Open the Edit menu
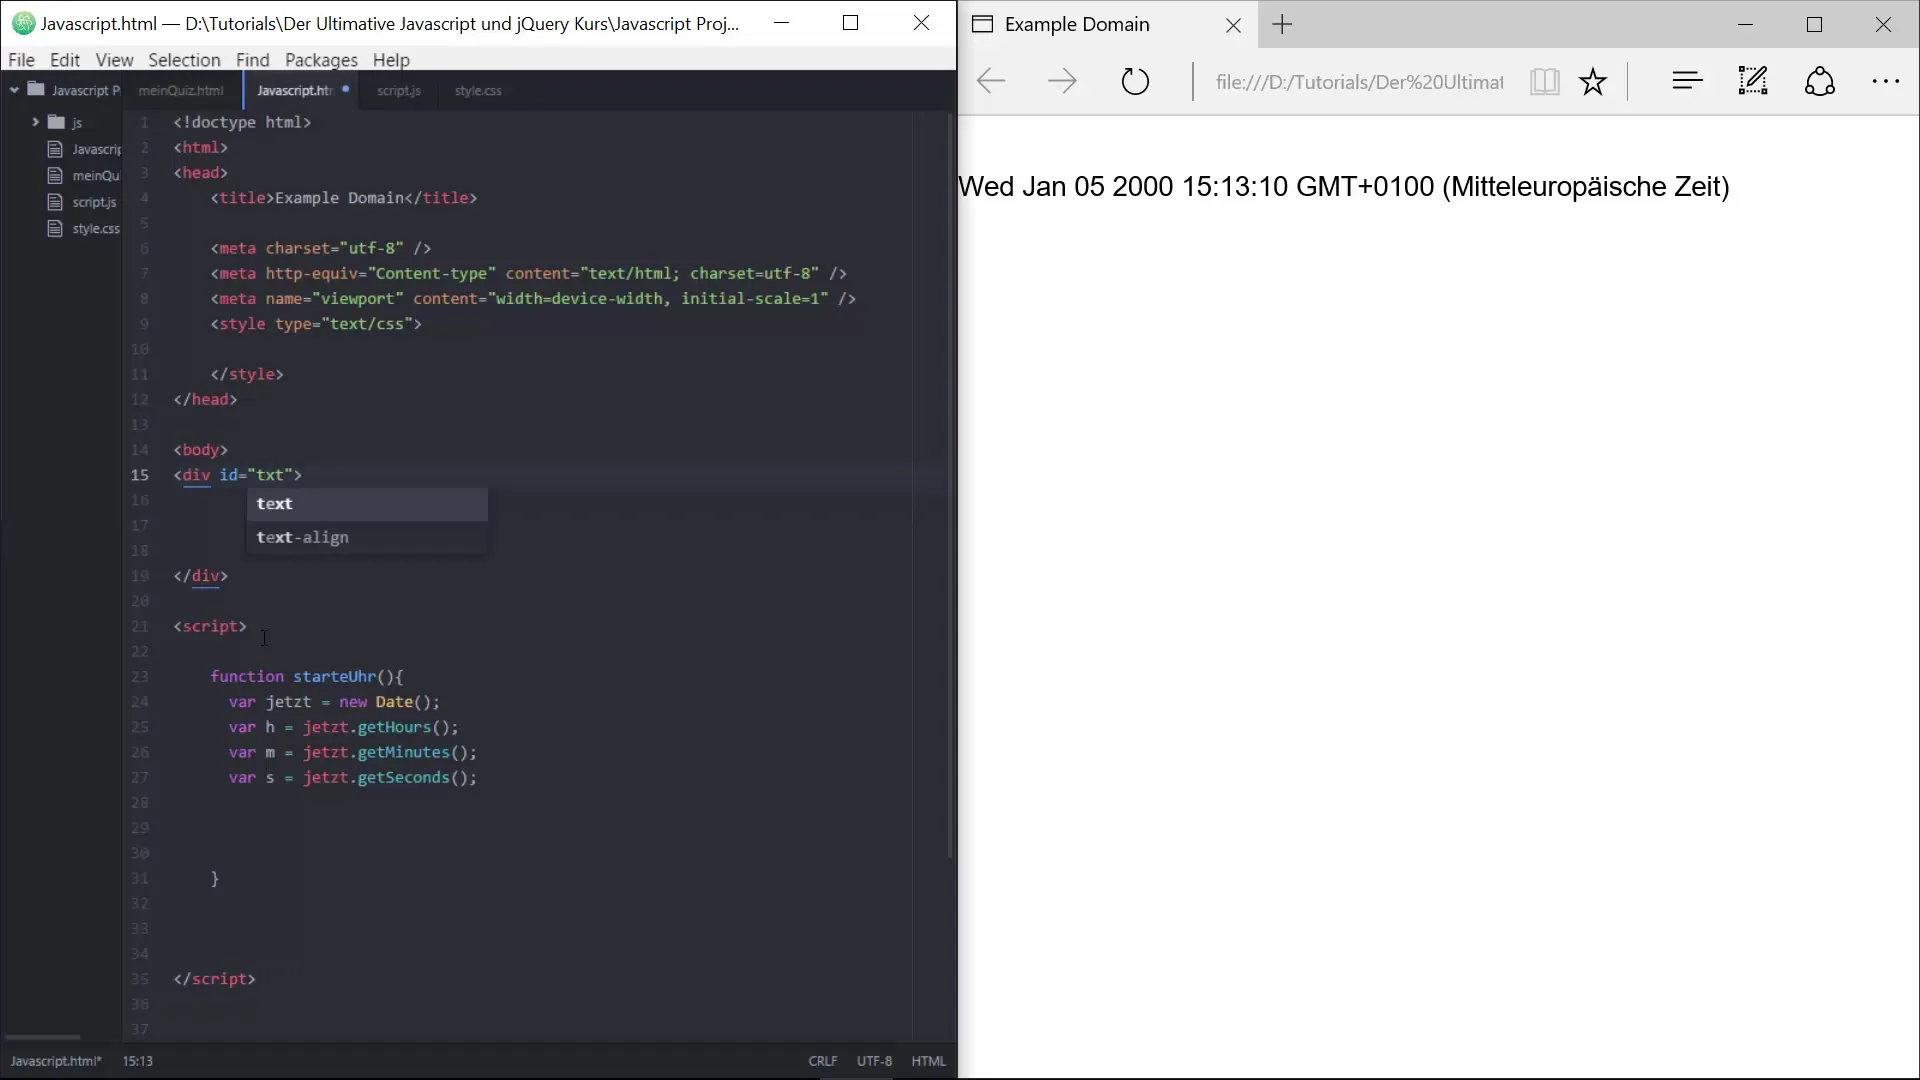Viewport: 1920px width, 1080px height. point(65,60)
